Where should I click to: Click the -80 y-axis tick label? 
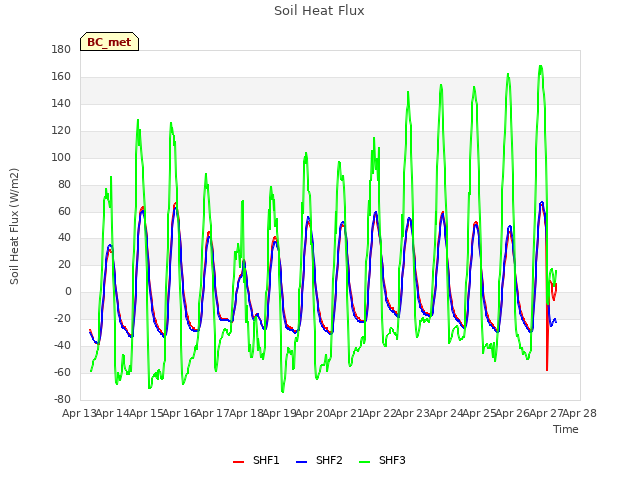click(x=62, y=399)
